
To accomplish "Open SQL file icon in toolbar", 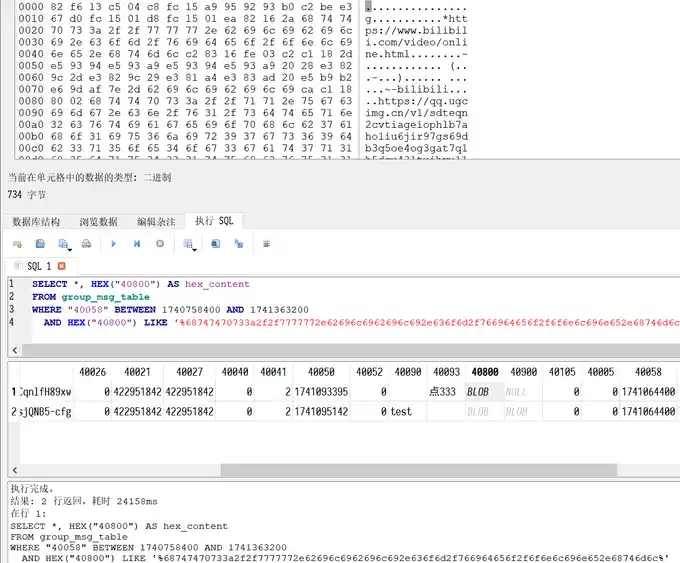I will (40, 244).
